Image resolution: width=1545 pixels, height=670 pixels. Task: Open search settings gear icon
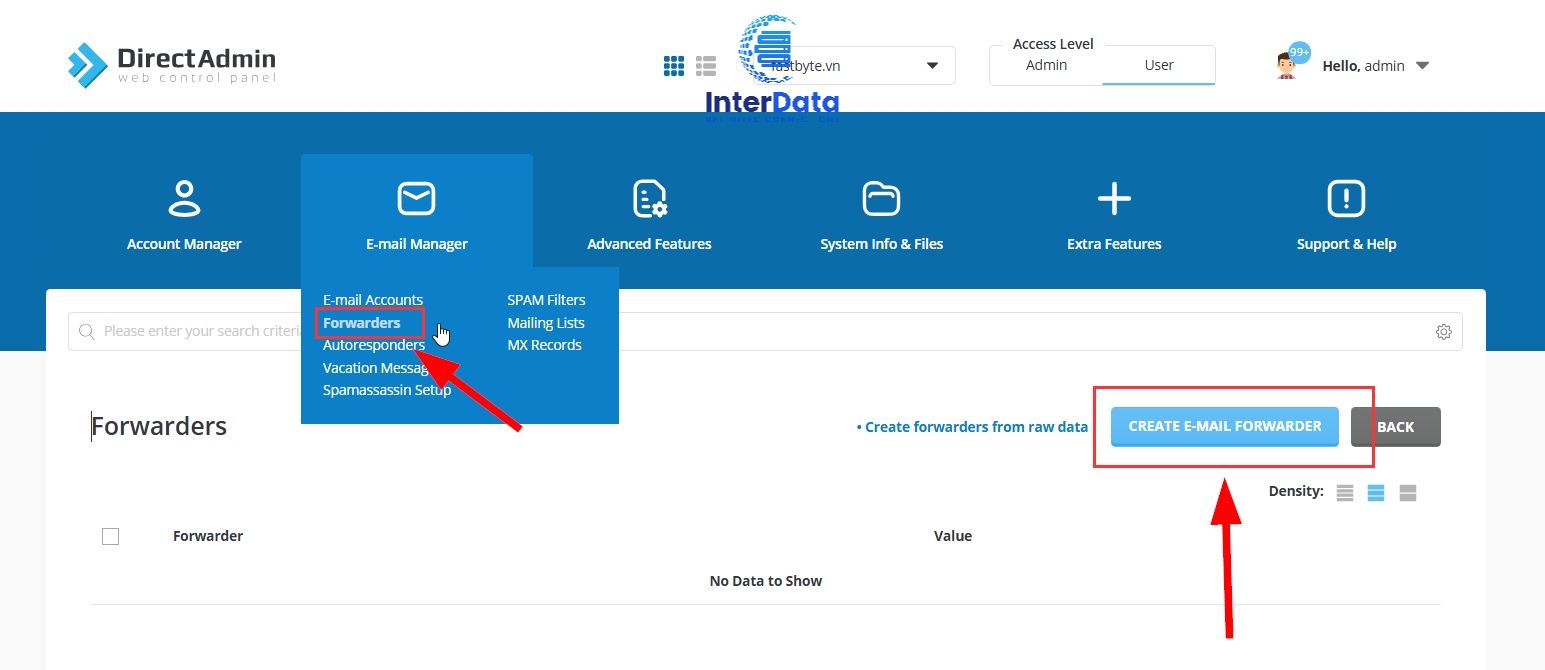[x=1443, y=332]
